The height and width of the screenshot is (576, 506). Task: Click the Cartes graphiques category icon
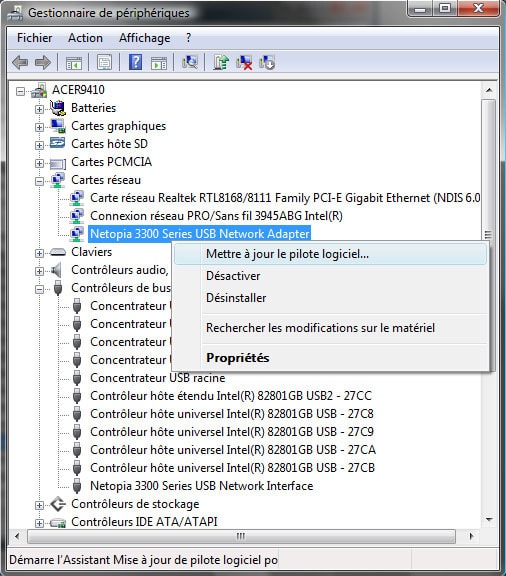tap(58, 126)
